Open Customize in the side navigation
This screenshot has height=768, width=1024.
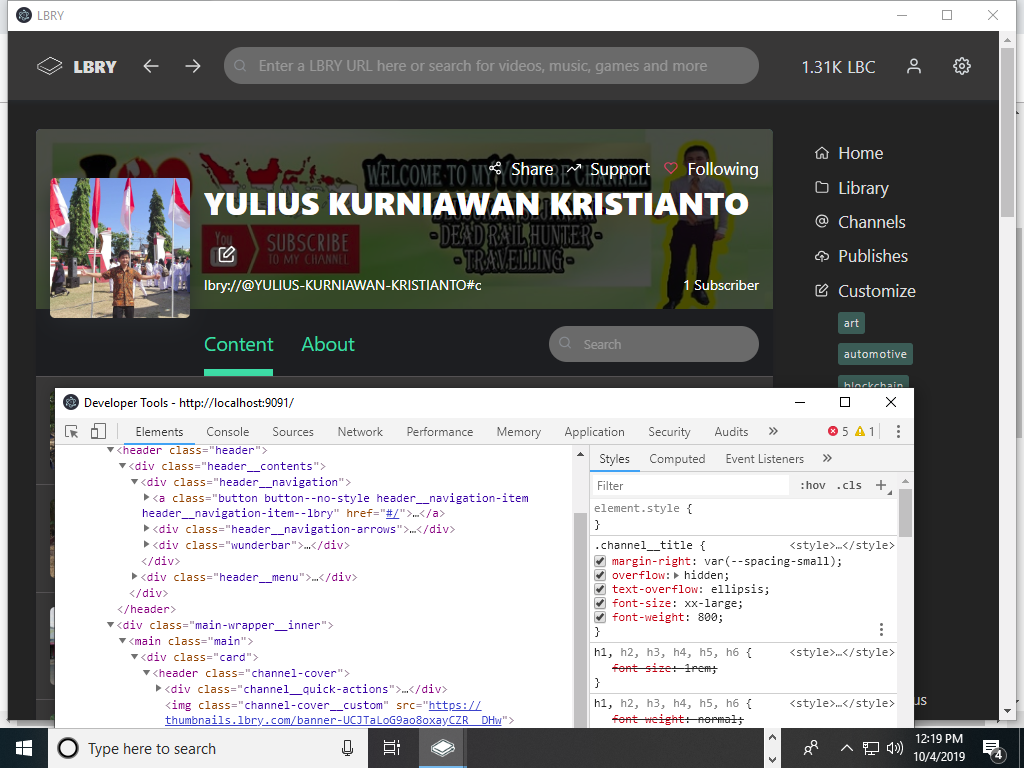tap(865, 291)
